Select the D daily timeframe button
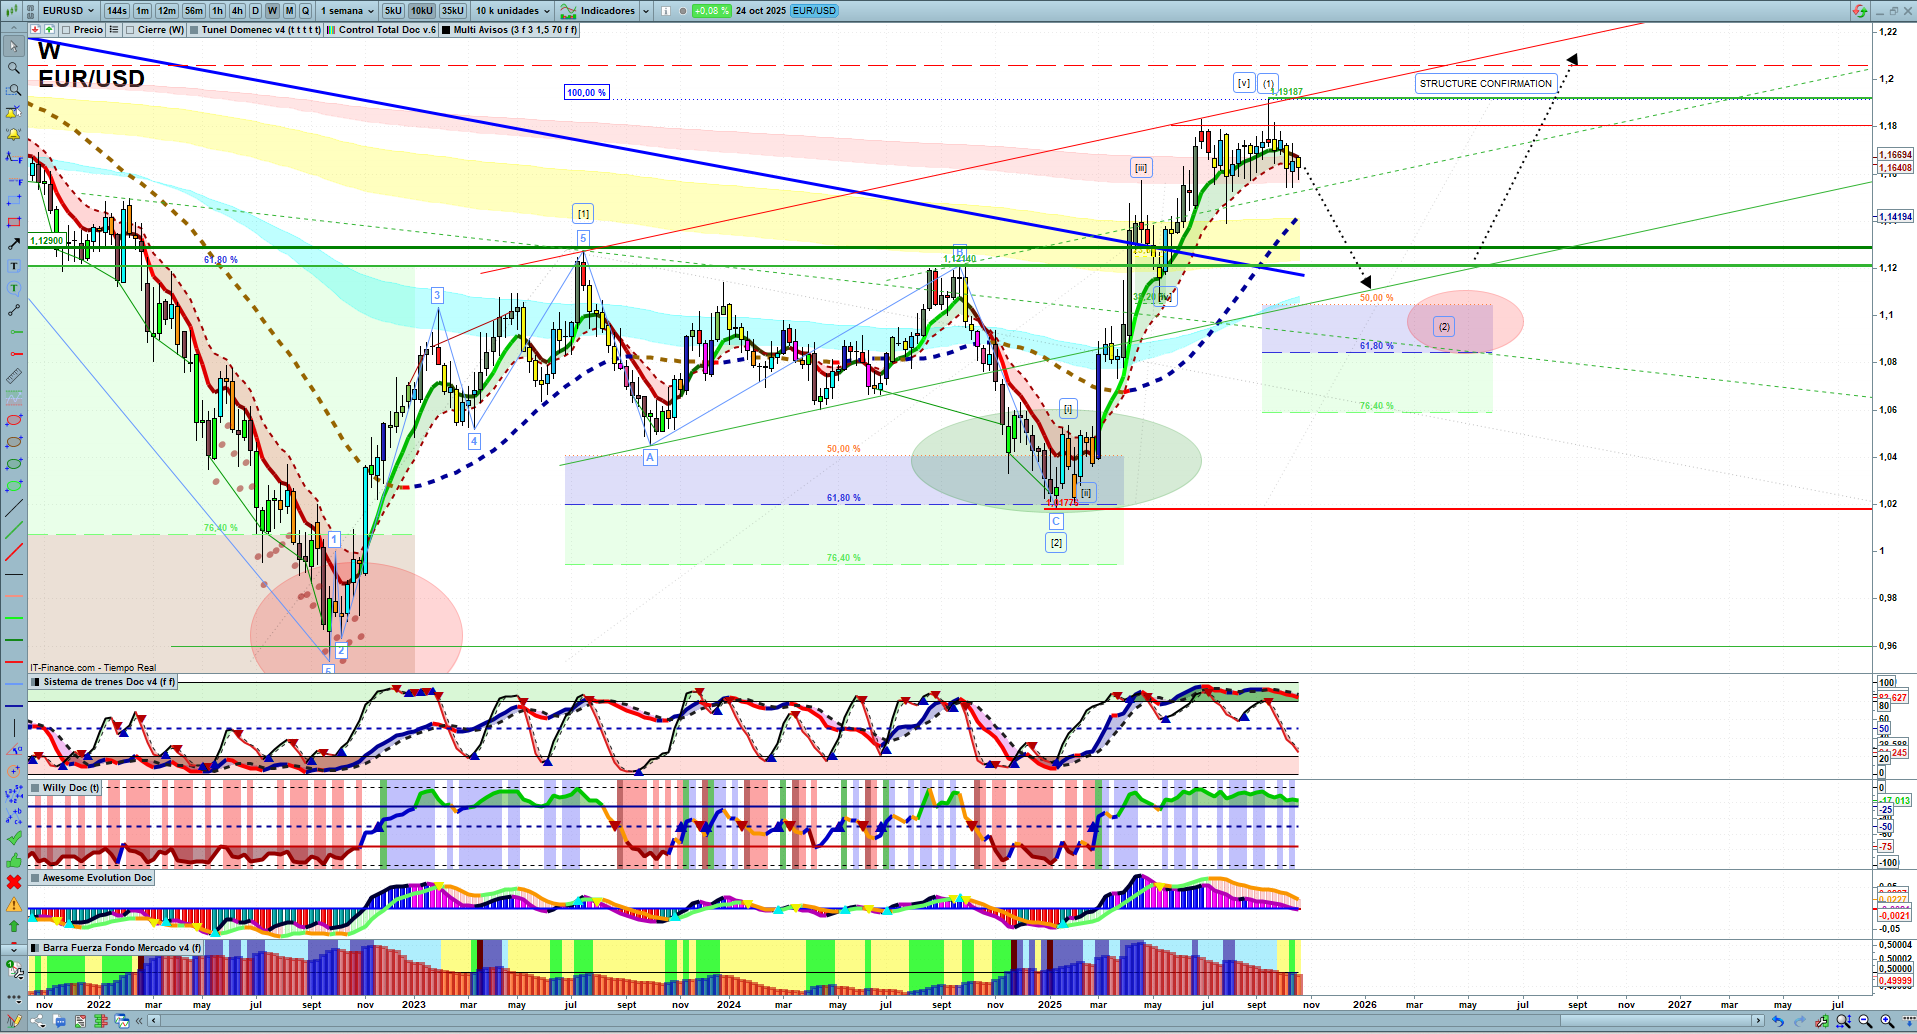 point(255,11)
